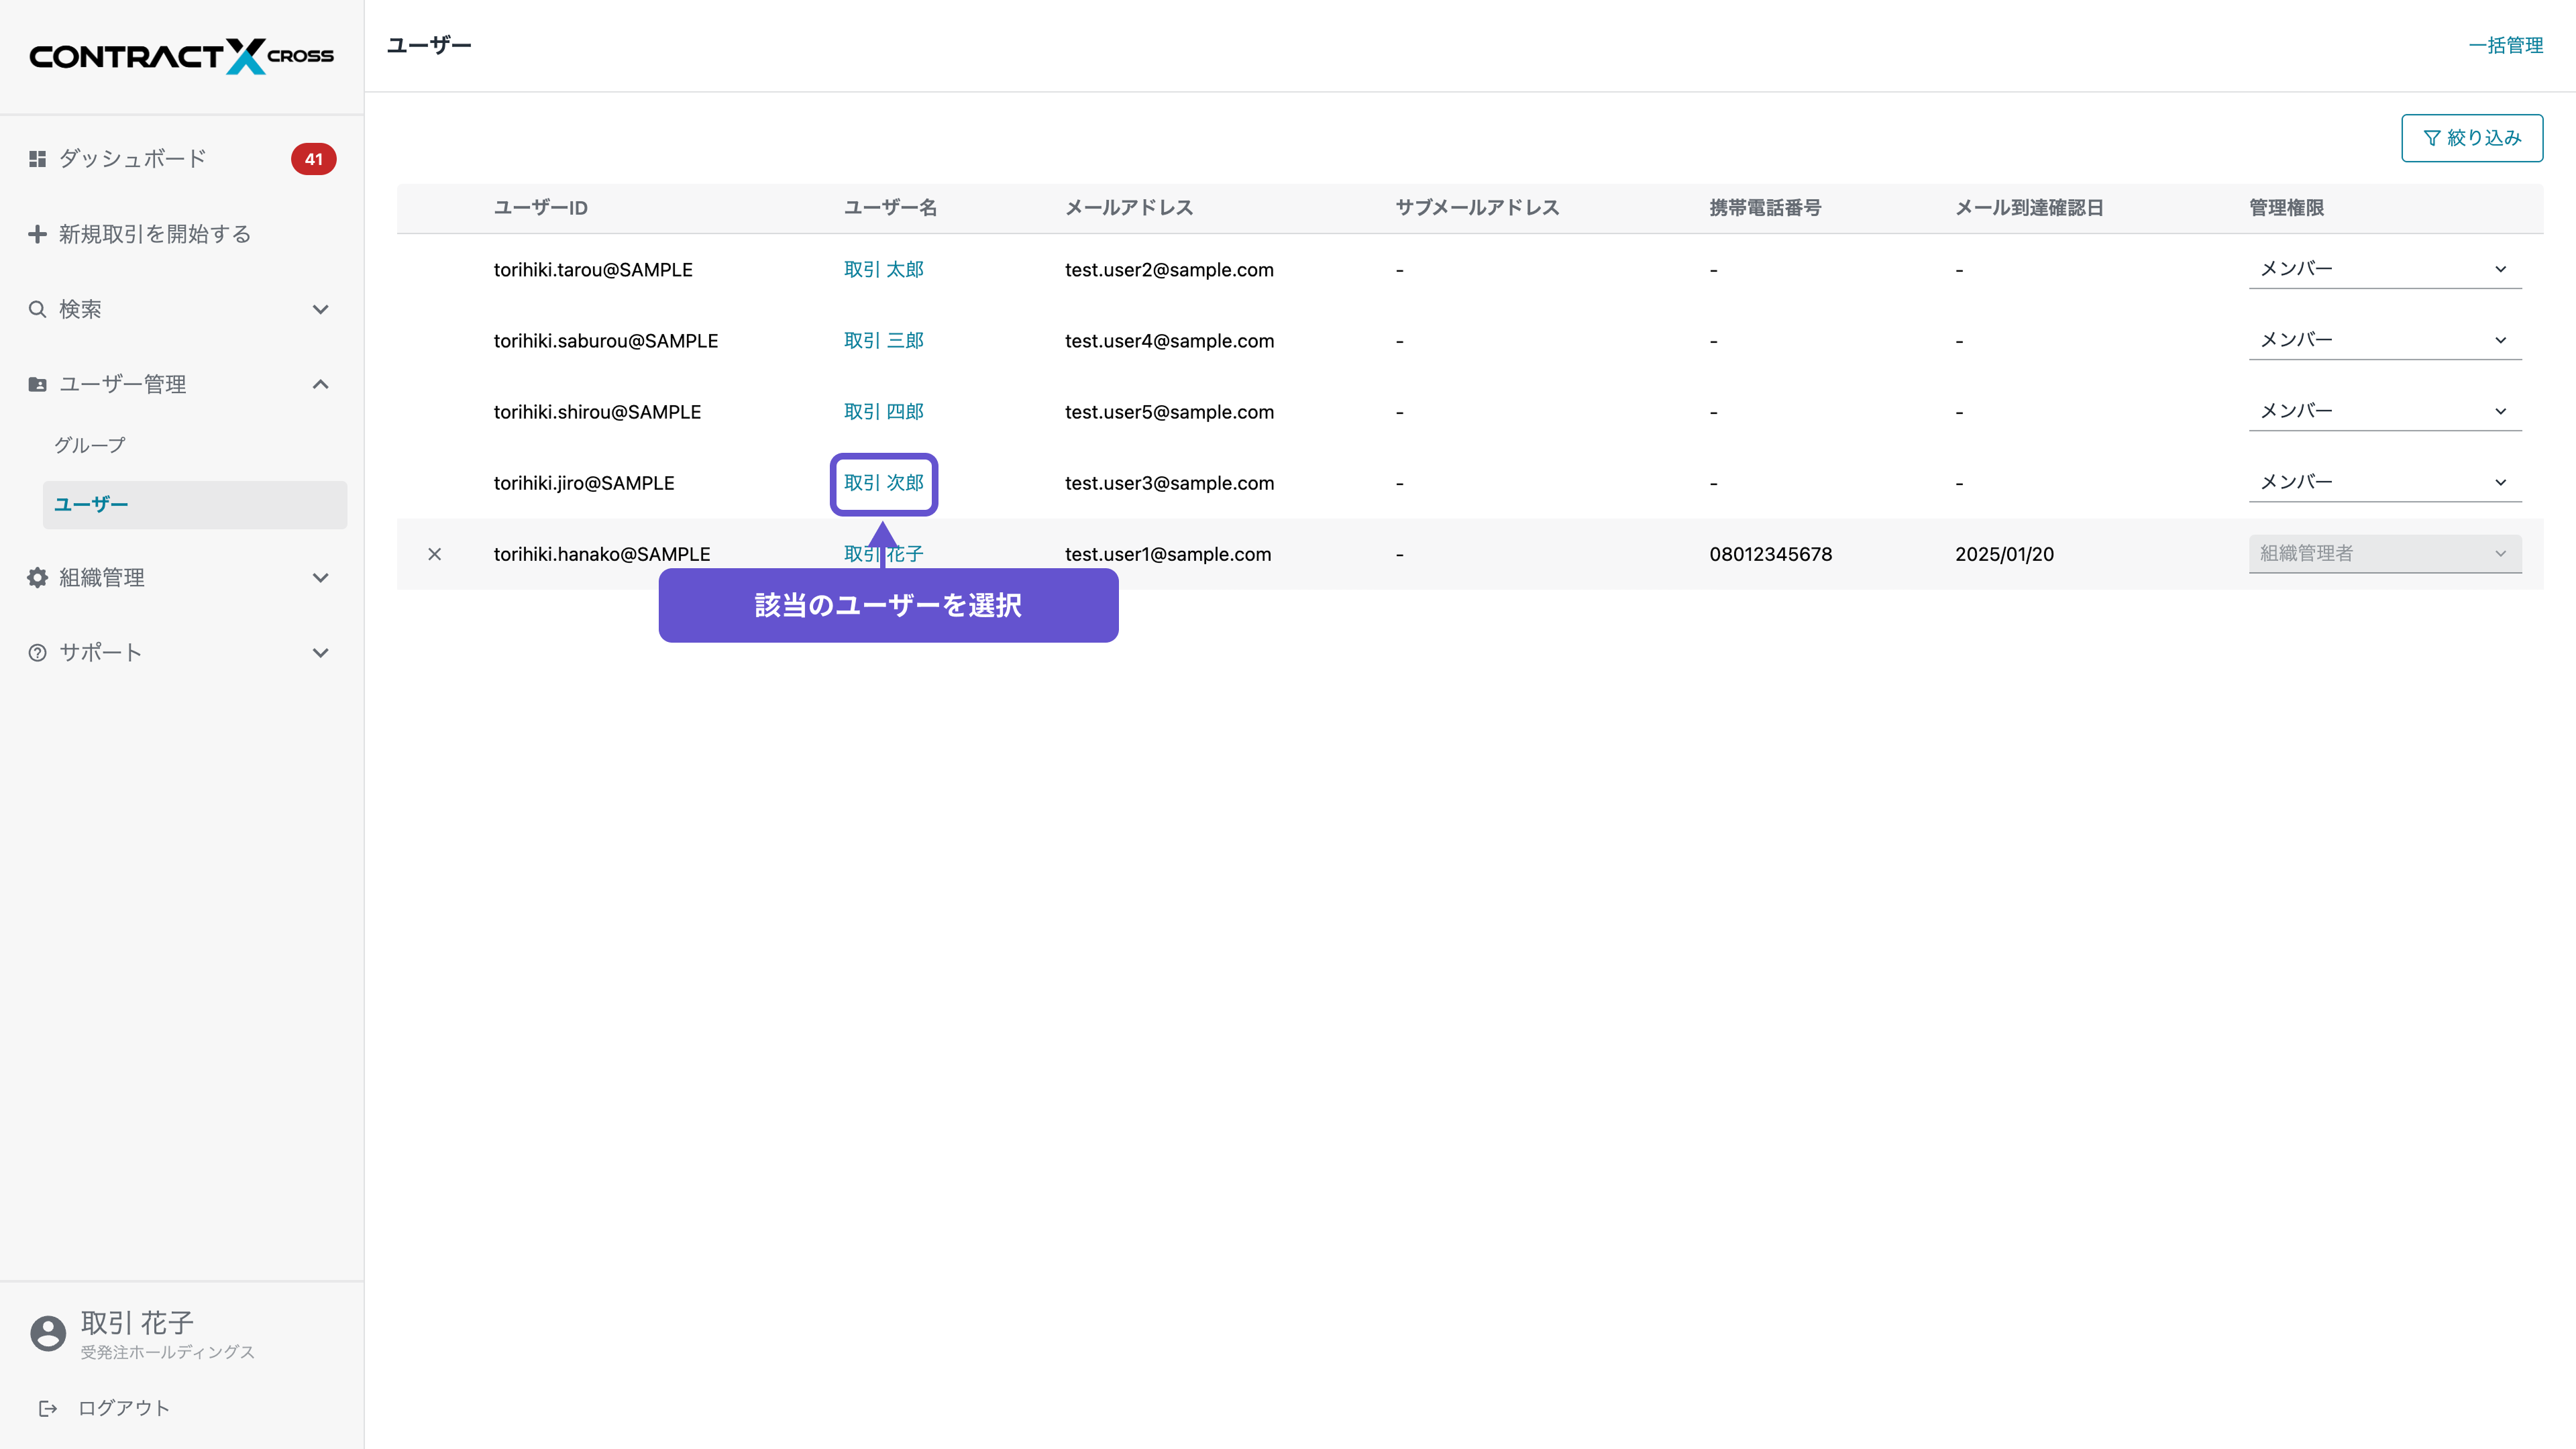Open user 取引 次郎 link
The image size is (2576, 1449).
click(883, 483)
